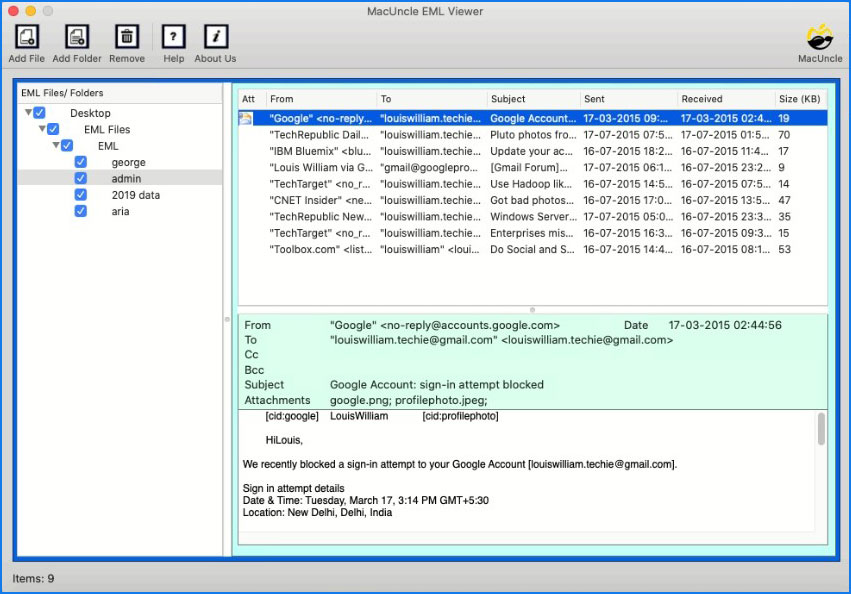Collapse the EML Files node
The height and width of the screenshot is (594, 851).
coord(41,129)
